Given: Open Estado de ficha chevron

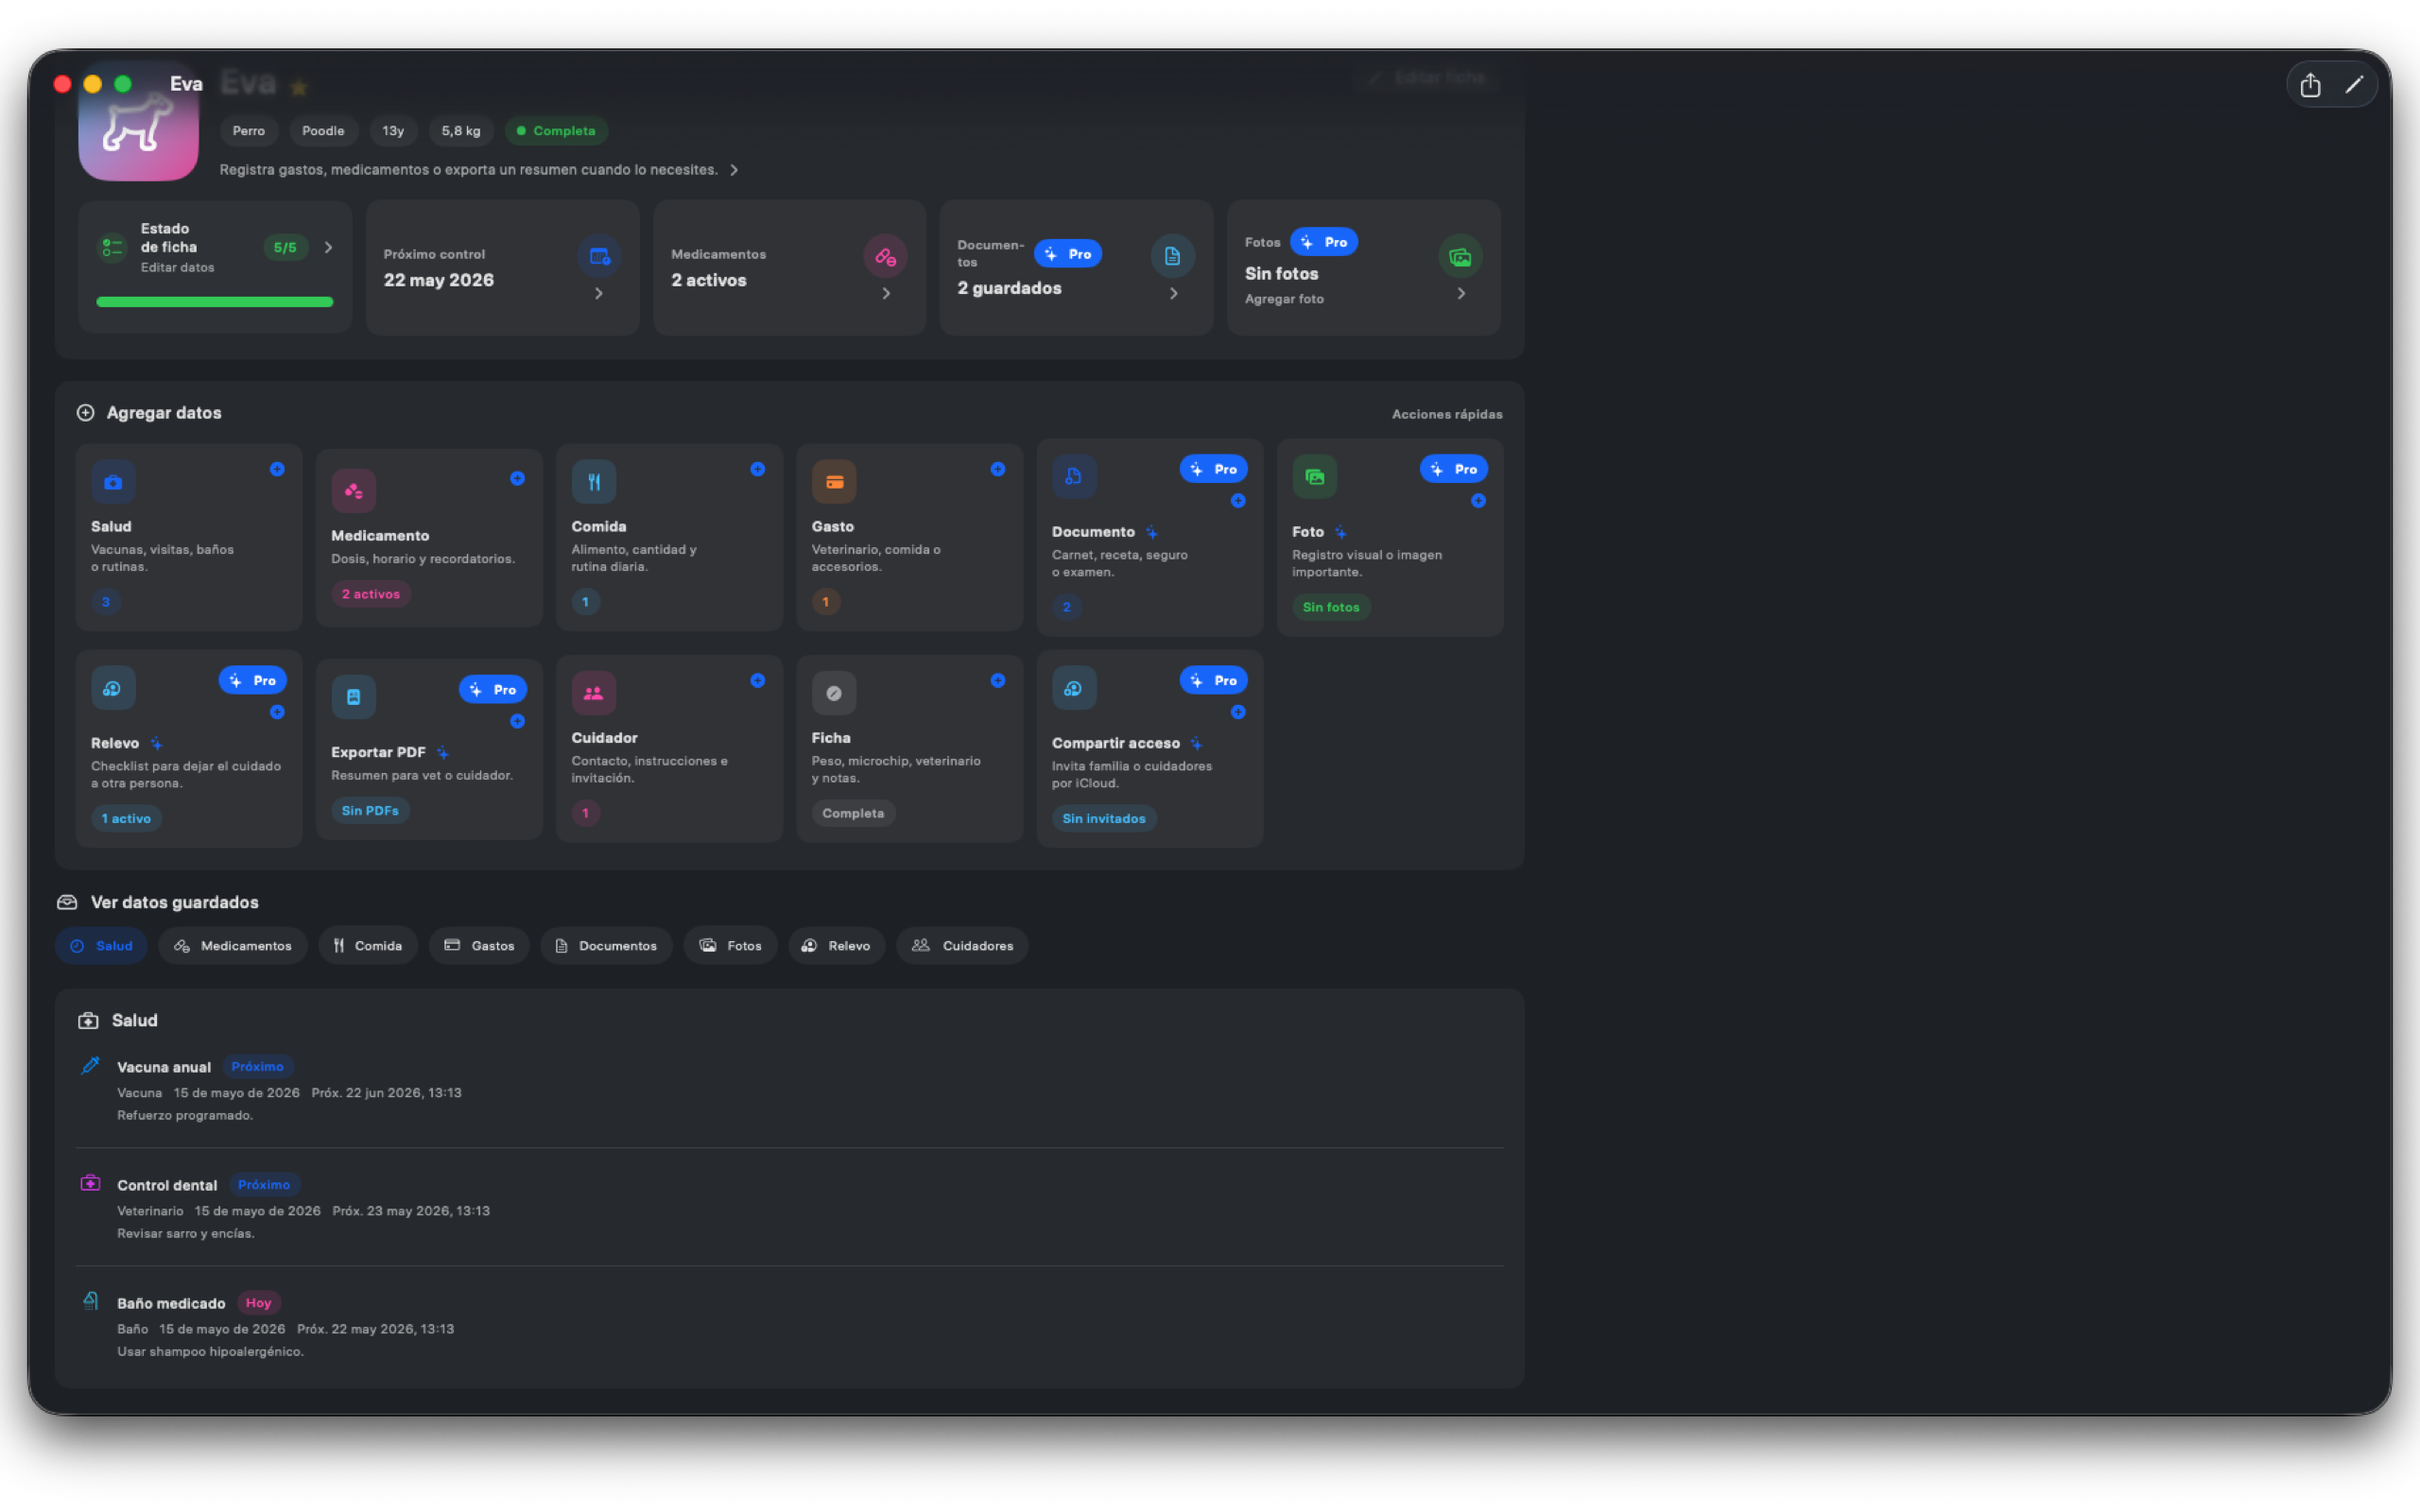Looking at the screenshot, I should point(328,247).
